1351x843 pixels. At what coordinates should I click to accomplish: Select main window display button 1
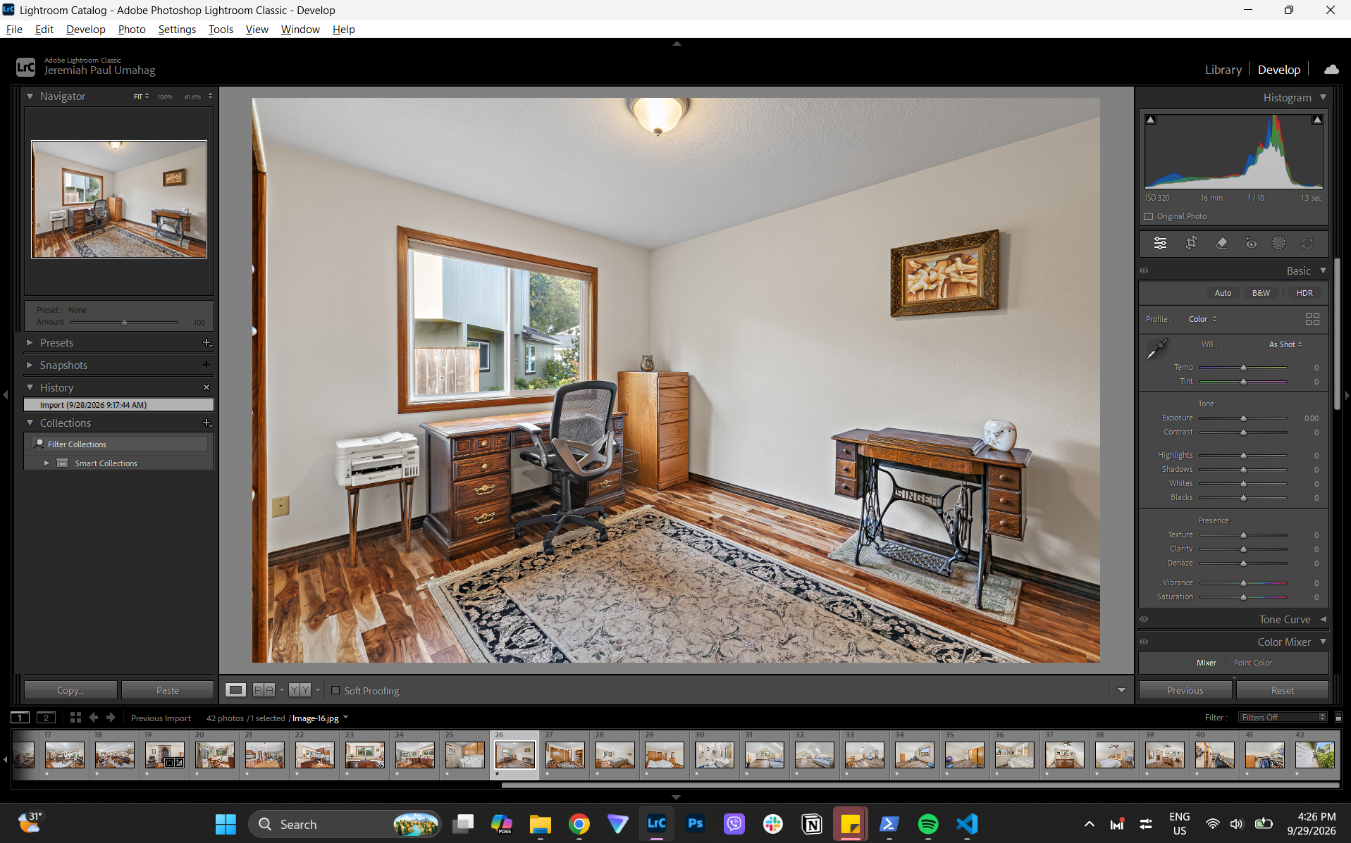[20, 717]
